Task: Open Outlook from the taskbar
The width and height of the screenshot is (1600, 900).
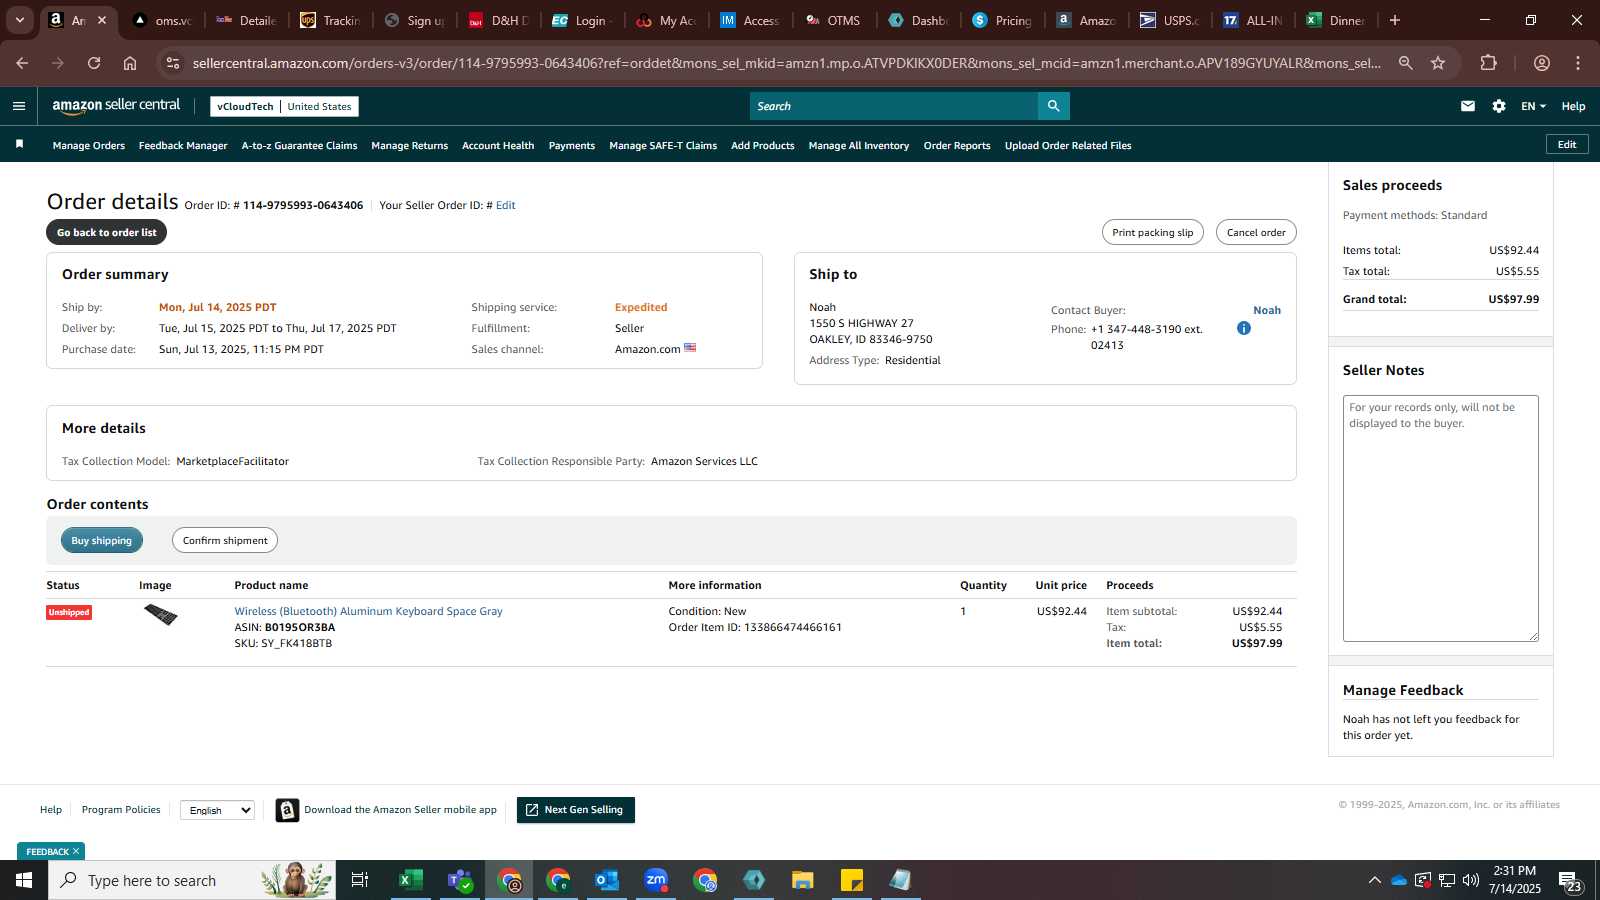Action: (x=607, y=880)
